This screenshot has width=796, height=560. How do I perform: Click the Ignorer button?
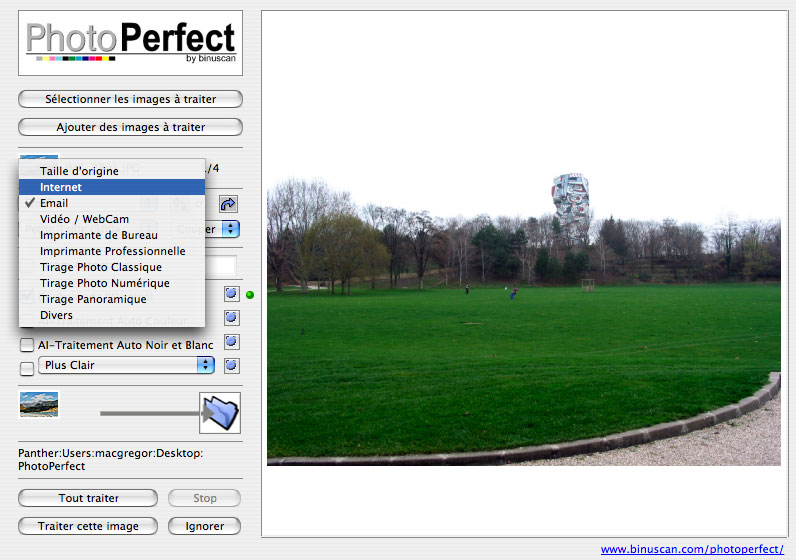(x=205, y=526)
